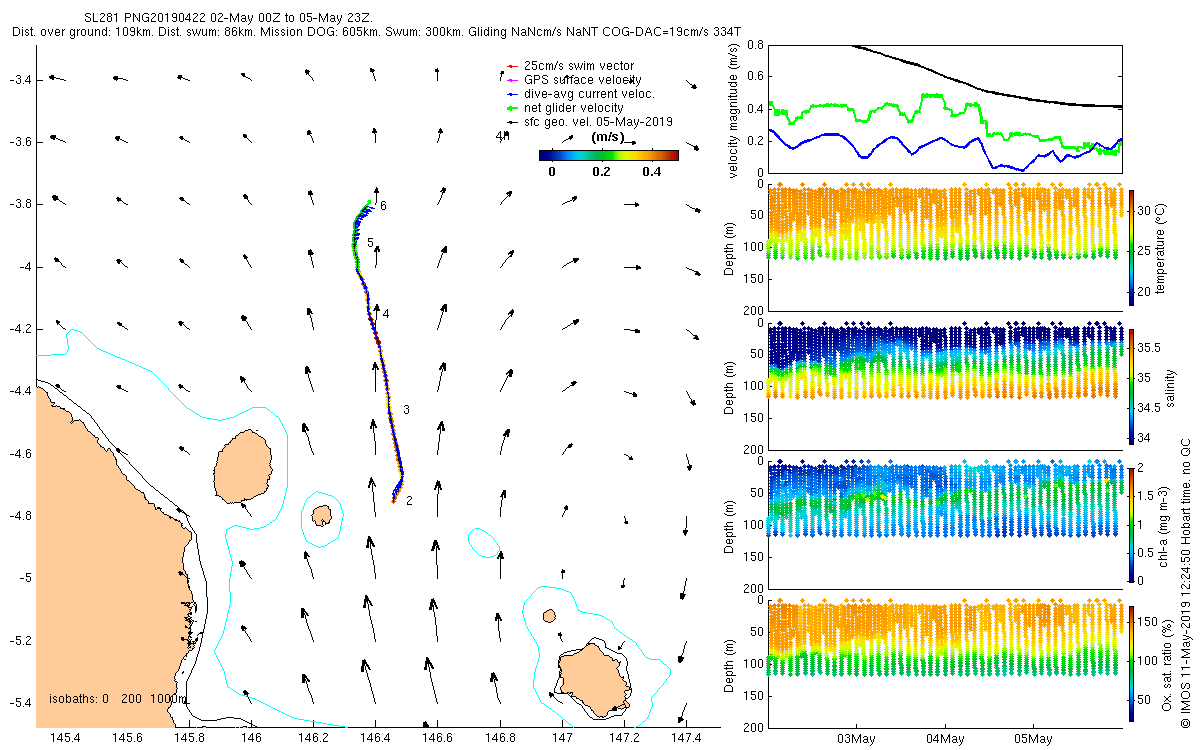
Task: Click the '0.4' tick under velocity colorbar
Action: pos(653,171)
